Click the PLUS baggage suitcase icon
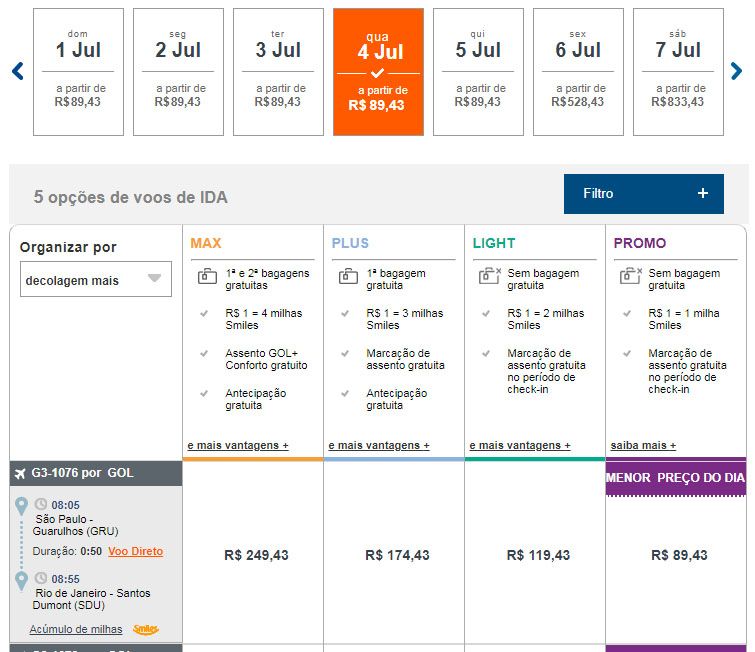Image resolution: width=755 pixels, height=652 pixels. tap(348, 276)
